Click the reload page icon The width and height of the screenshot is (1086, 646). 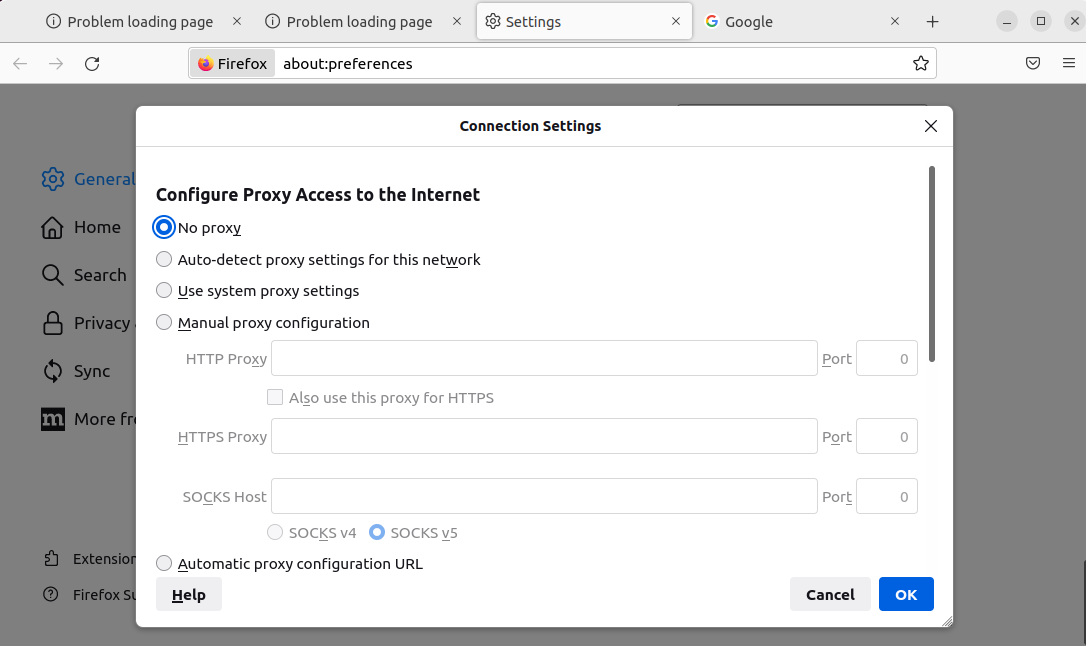[x=92, y=64]
